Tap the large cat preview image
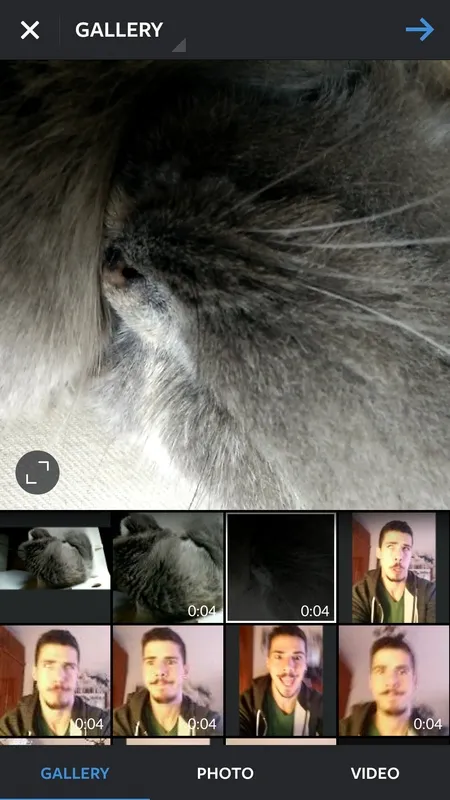 point(225,285)
